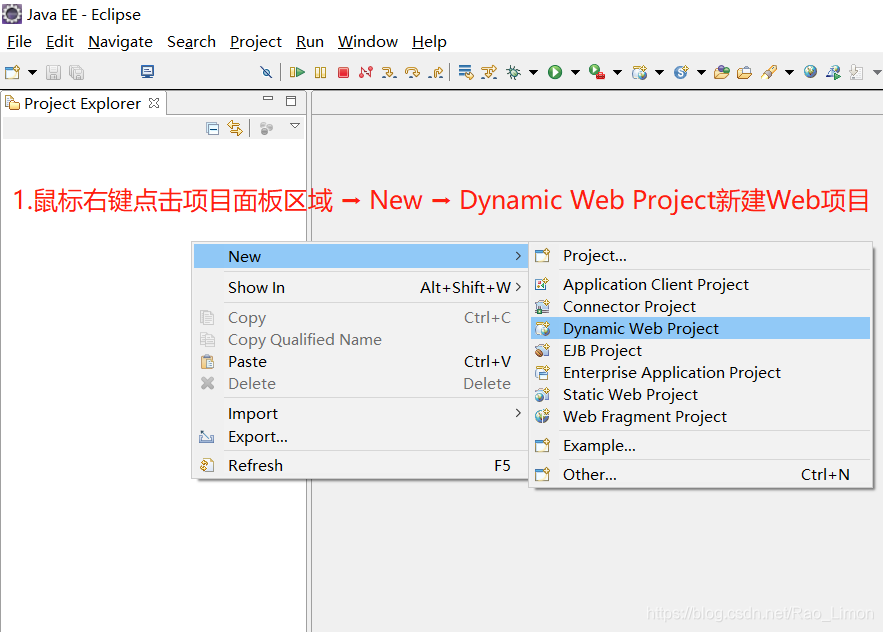Expand the Import submenu
The width and height of the screenshot is (883, 632).
(x=361, y=413)
